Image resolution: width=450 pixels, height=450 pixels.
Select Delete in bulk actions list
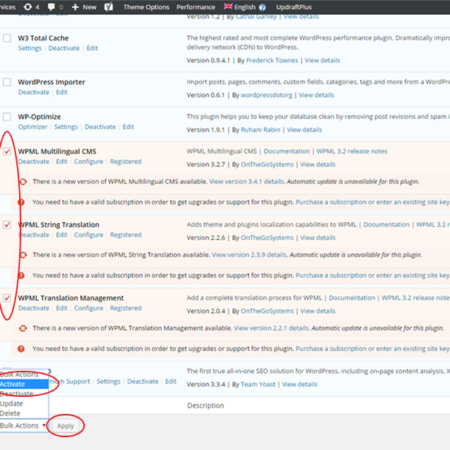click(24, 413)
